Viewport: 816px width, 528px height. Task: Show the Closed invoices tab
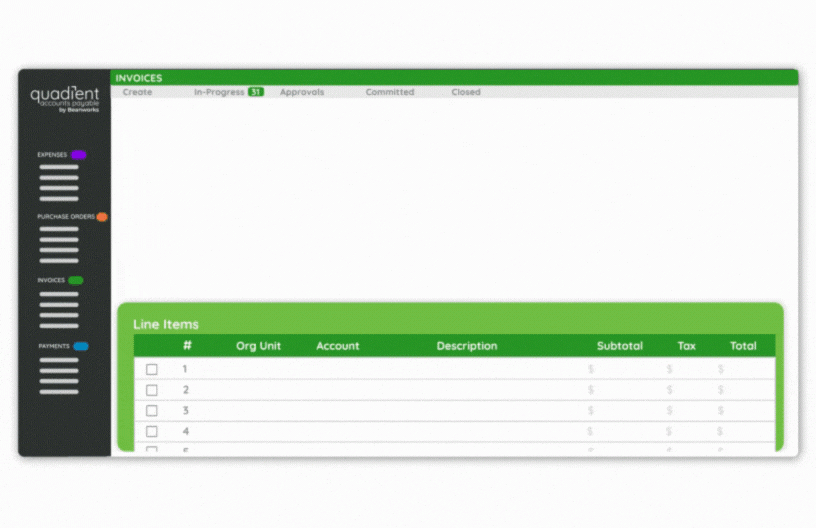(465, 92)
